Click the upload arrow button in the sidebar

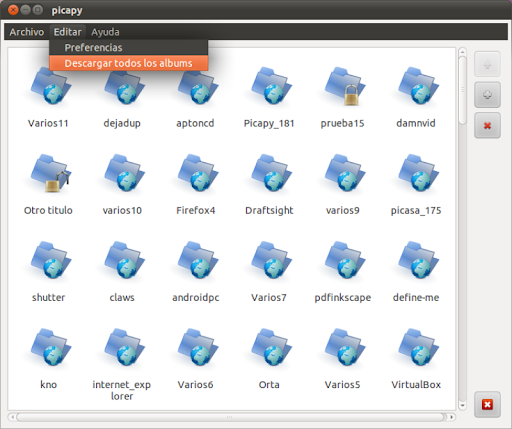(x=487, y=64)
